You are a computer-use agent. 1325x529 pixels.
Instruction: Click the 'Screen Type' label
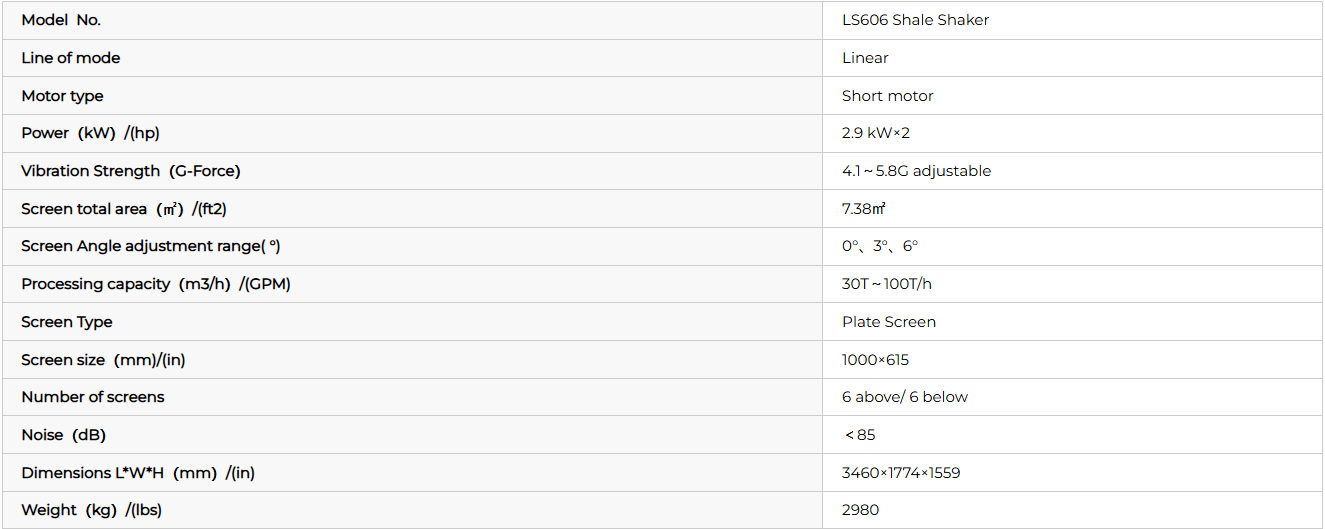click(x=66, y=322)
